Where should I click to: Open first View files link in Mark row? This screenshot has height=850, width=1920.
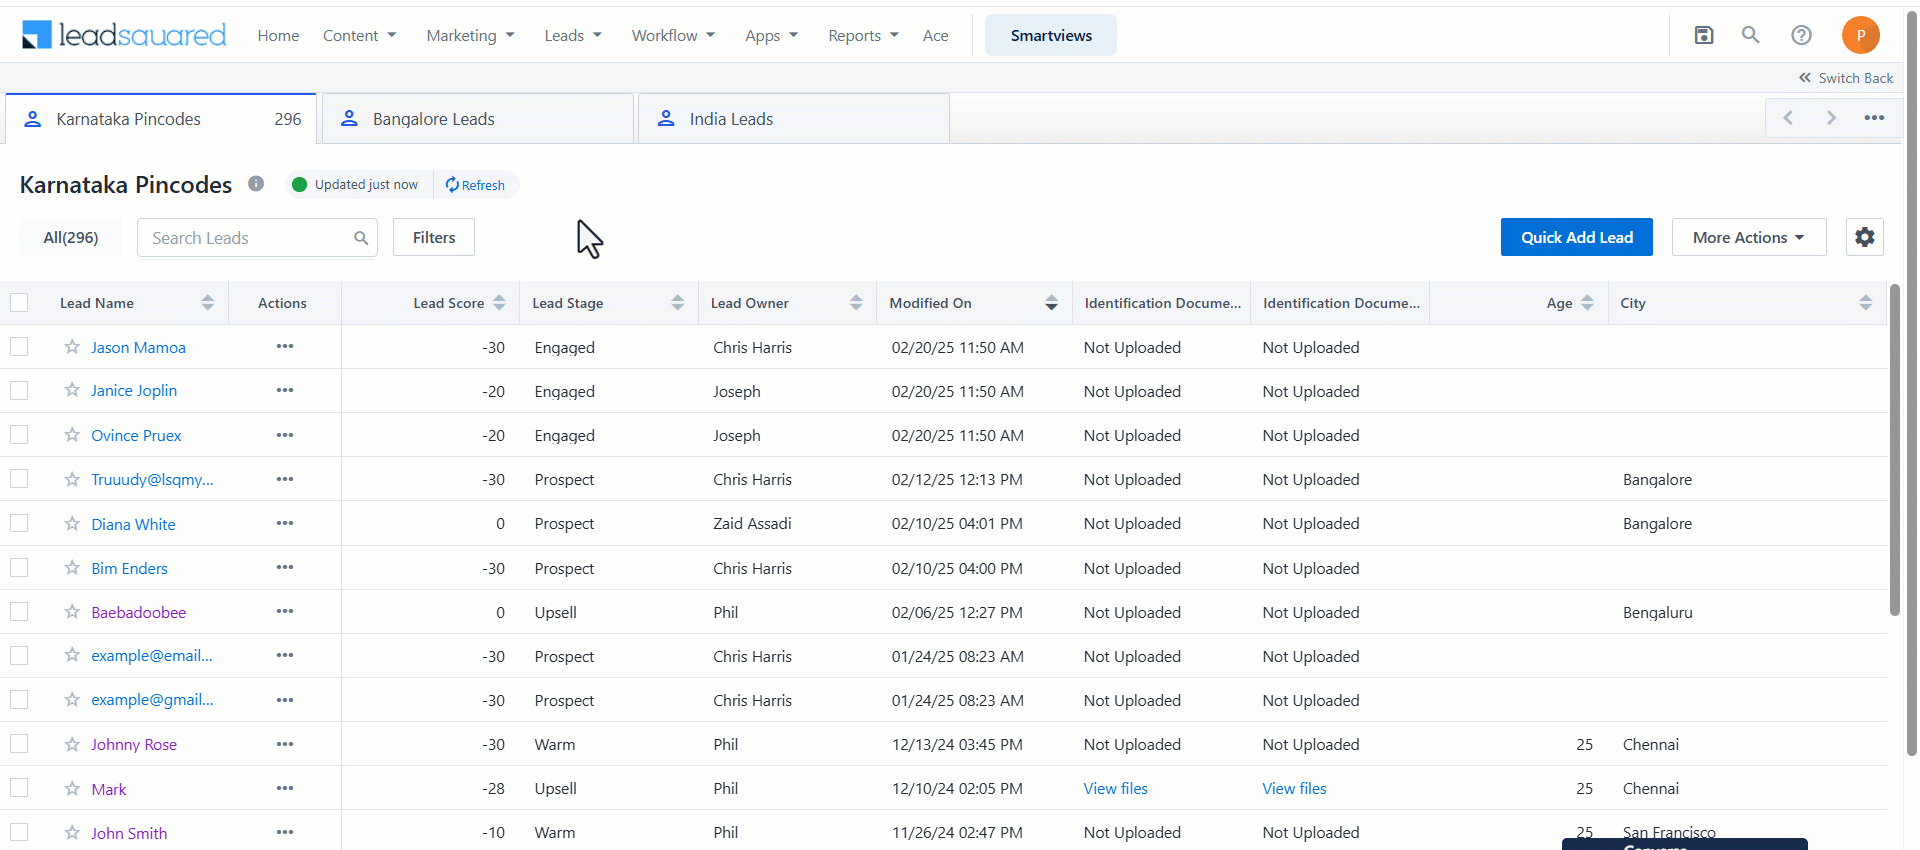[x=1116, y=788]
